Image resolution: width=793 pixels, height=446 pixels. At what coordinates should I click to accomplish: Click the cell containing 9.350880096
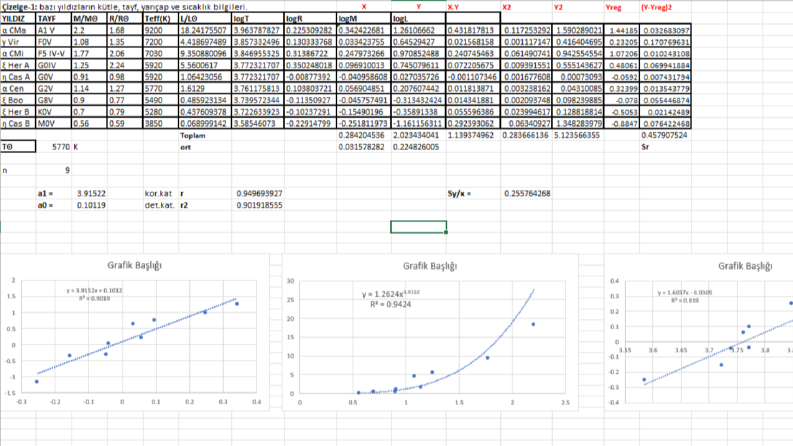pos(205,54)
